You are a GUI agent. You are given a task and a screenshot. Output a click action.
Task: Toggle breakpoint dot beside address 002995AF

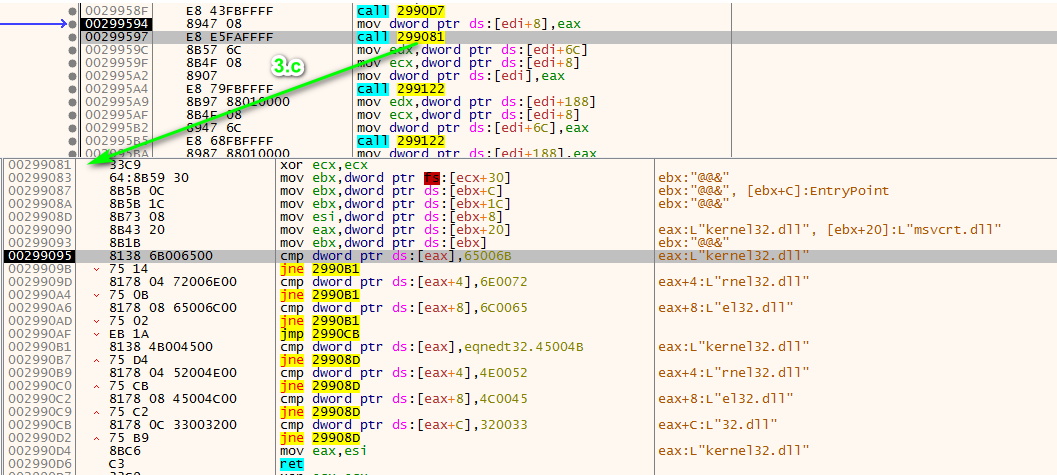pyautogui.click(x=72, y=115)
